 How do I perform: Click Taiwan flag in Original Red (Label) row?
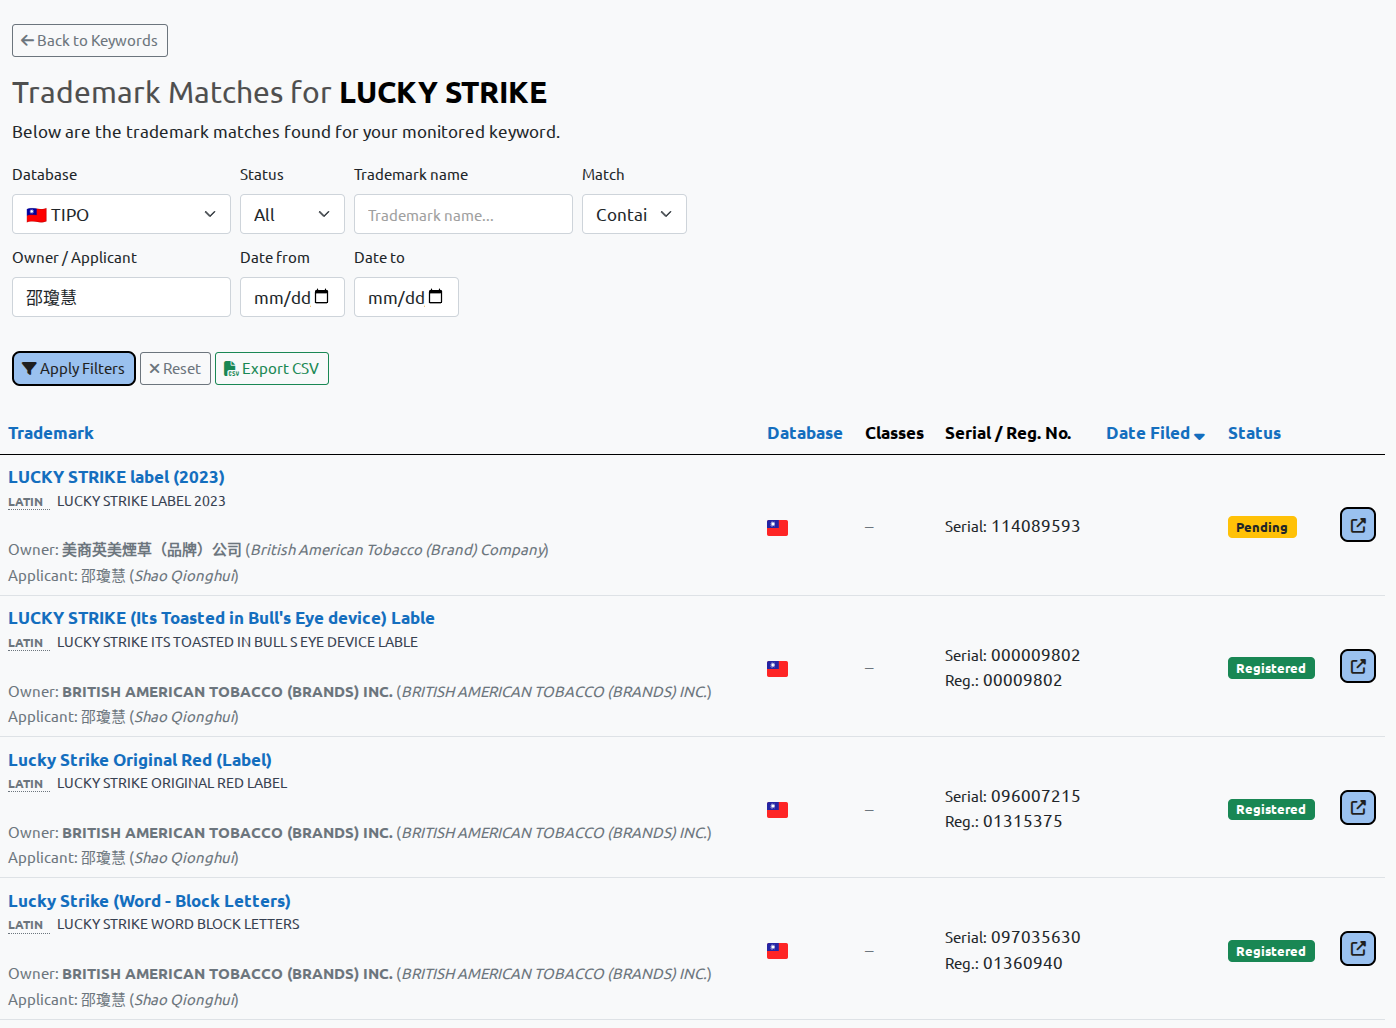tap(777, 809)
